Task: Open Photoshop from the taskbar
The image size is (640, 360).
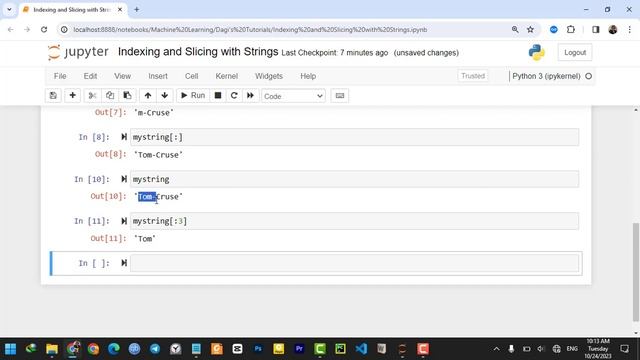Action: pos(258,349)
